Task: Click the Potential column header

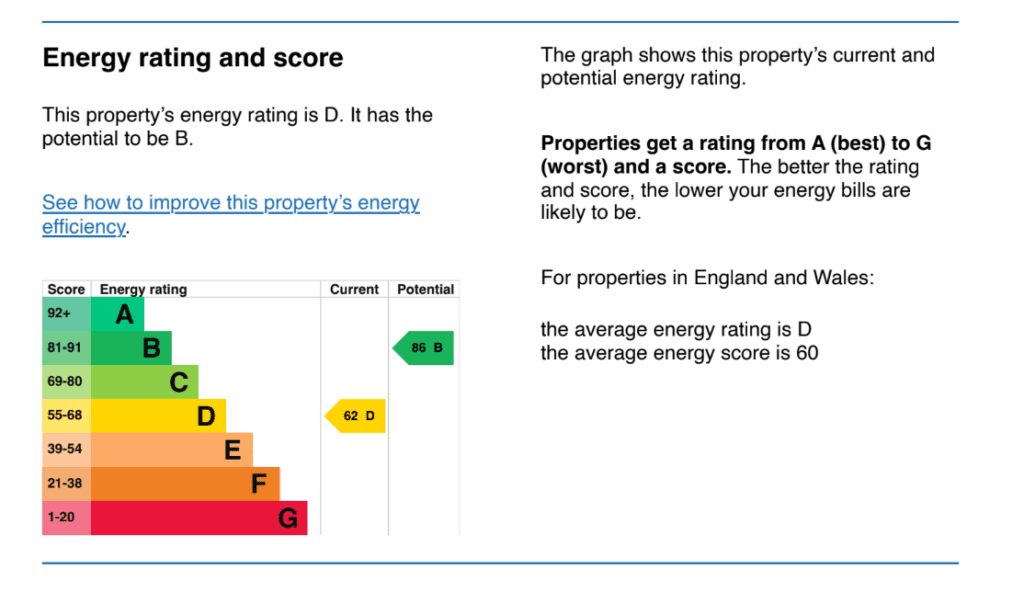Action: (425, 290)
